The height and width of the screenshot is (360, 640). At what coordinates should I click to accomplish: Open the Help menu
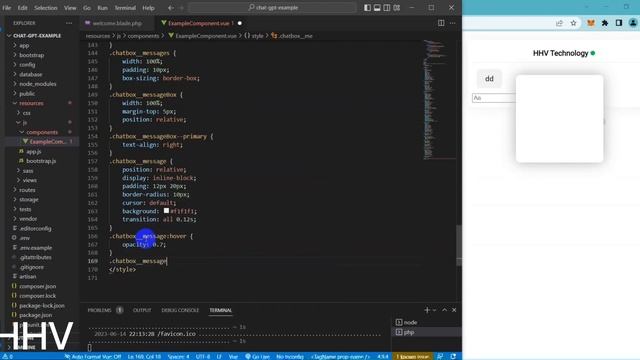click(148, 8)
